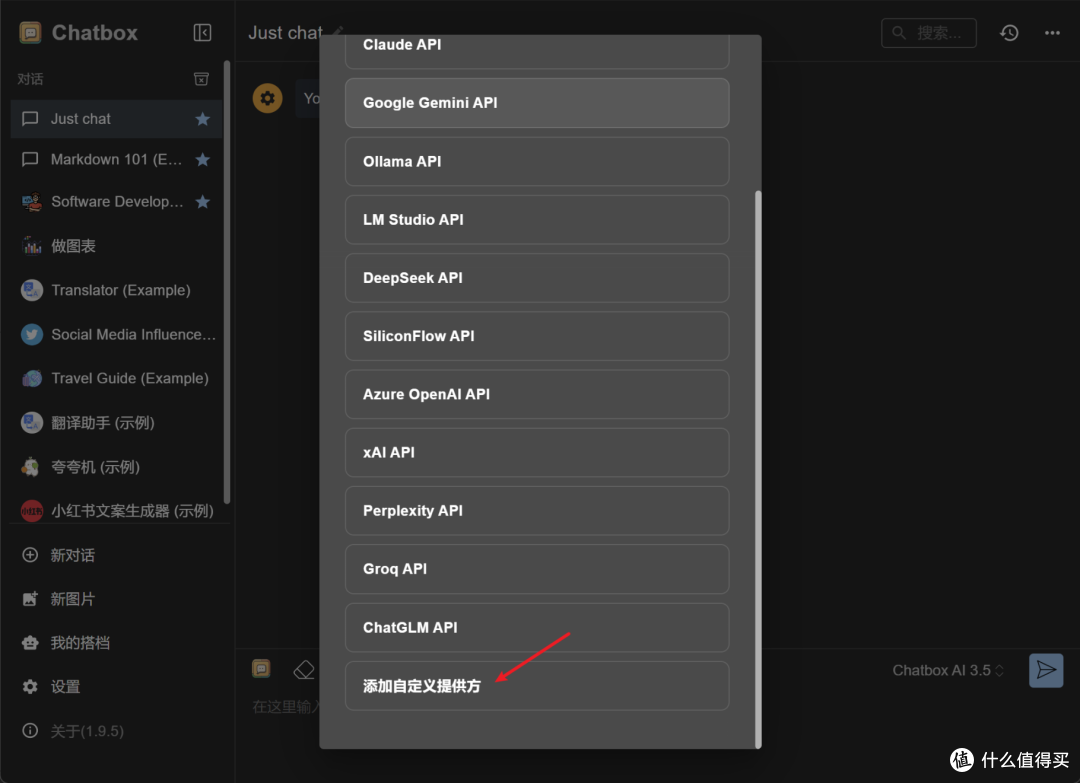Choose Azure OpenAI API option
This screenshot has width=1080, height=783.
(537, 394)
